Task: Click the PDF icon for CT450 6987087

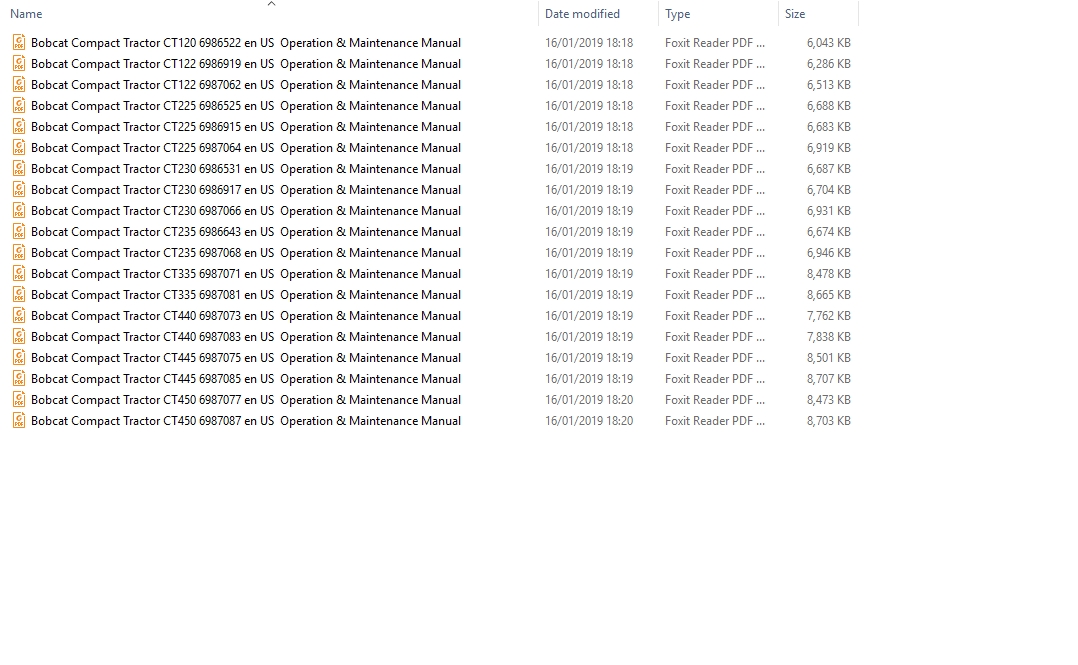Action: tap(19, 420)
